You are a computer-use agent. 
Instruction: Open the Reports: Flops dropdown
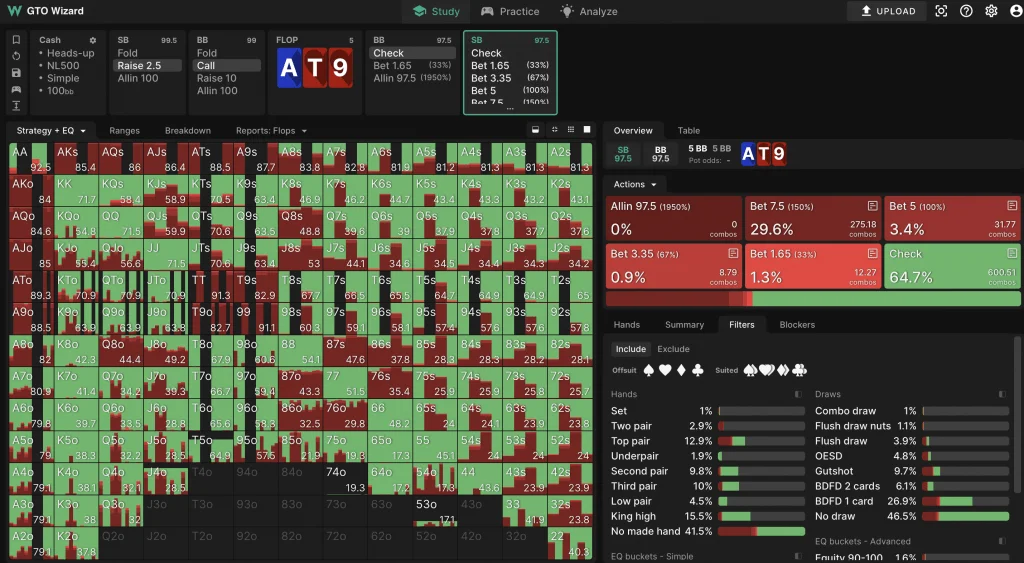pyautogui.click(x=271, y=130)
